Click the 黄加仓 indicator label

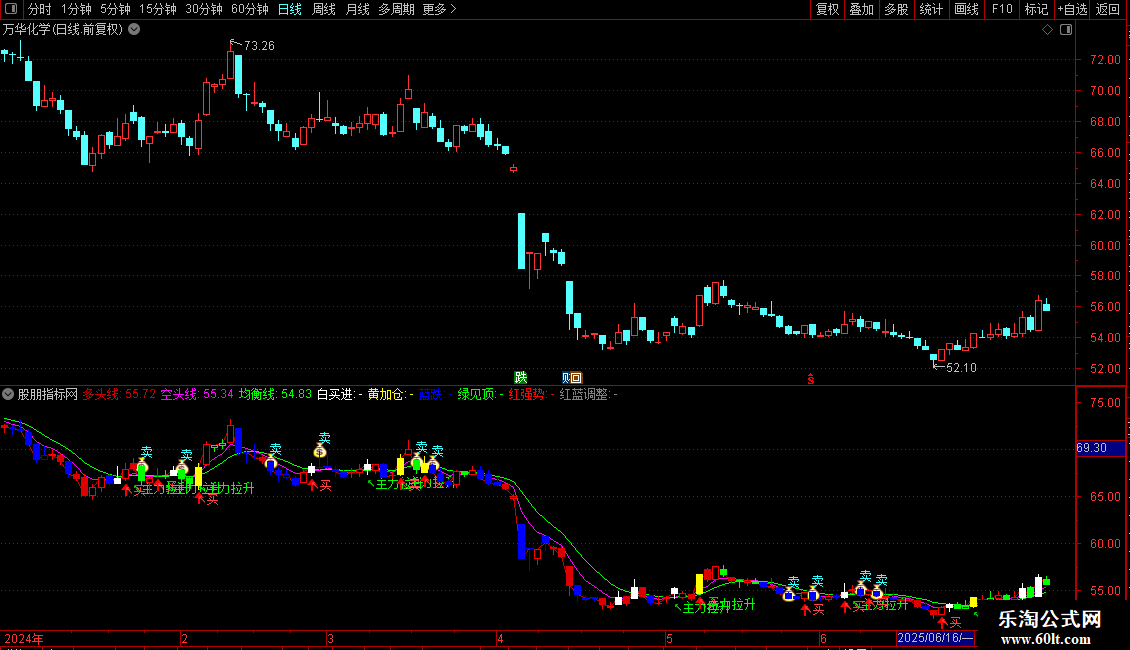(x=391, y=394)
